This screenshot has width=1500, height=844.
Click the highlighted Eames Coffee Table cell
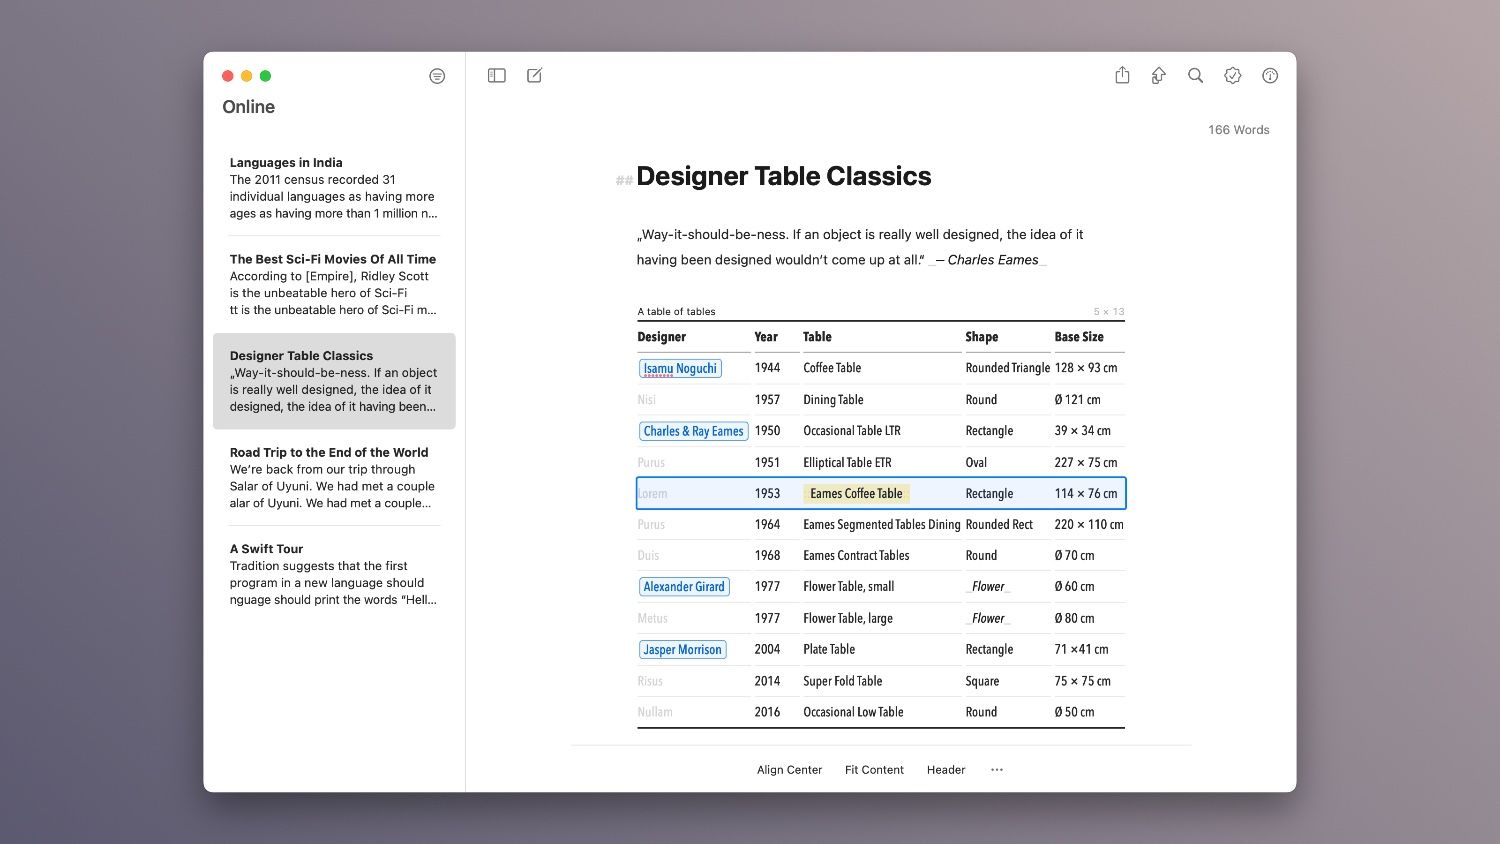coord(856,494)
